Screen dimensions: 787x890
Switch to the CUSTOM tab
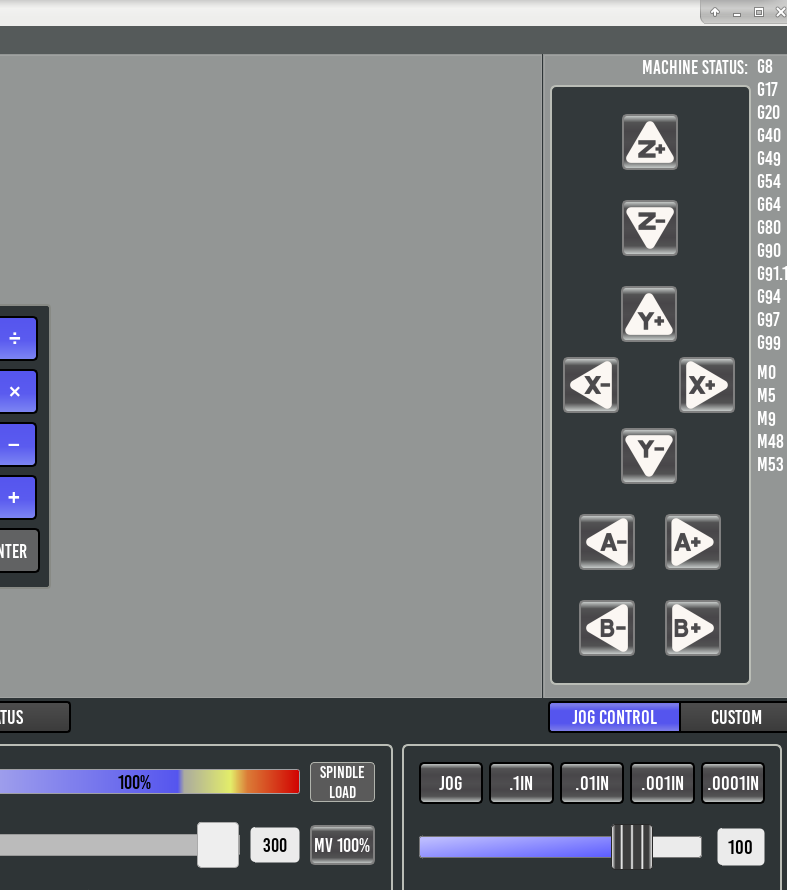pos(735,717)
